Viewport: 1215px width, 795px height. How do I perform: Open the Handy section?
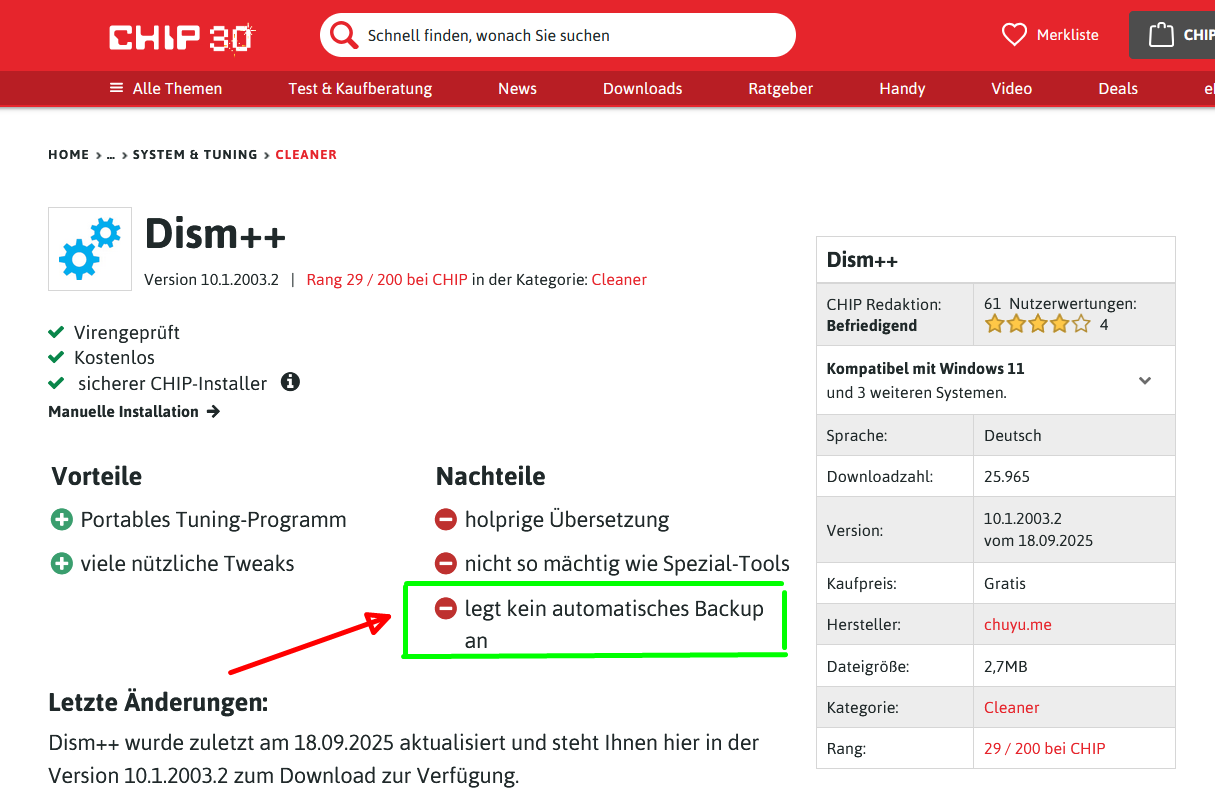(902, 88)
